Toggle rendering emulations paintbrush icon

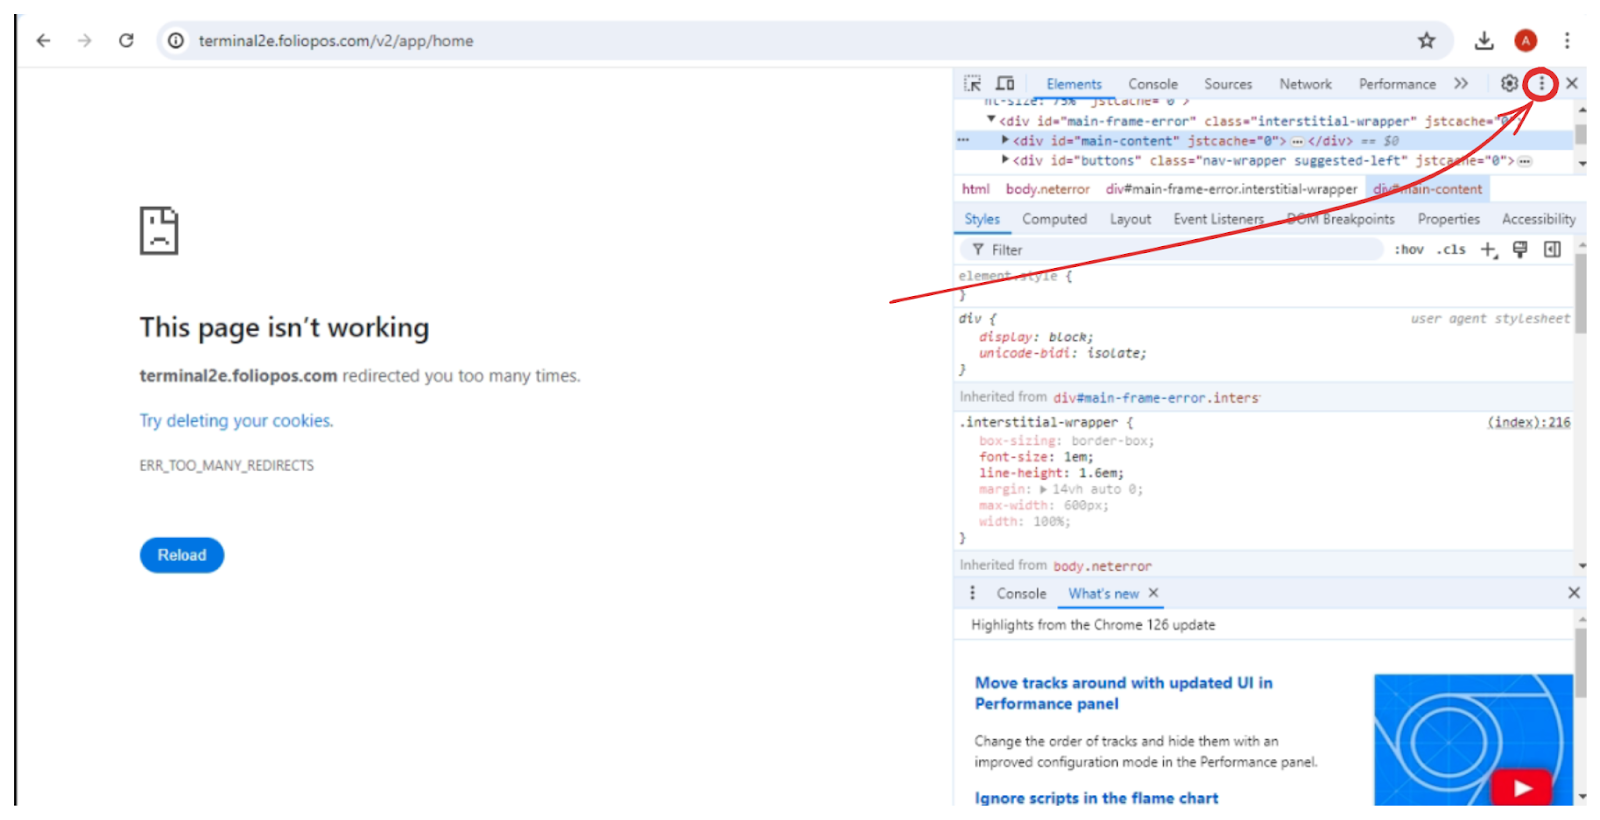coord(1520,250)
